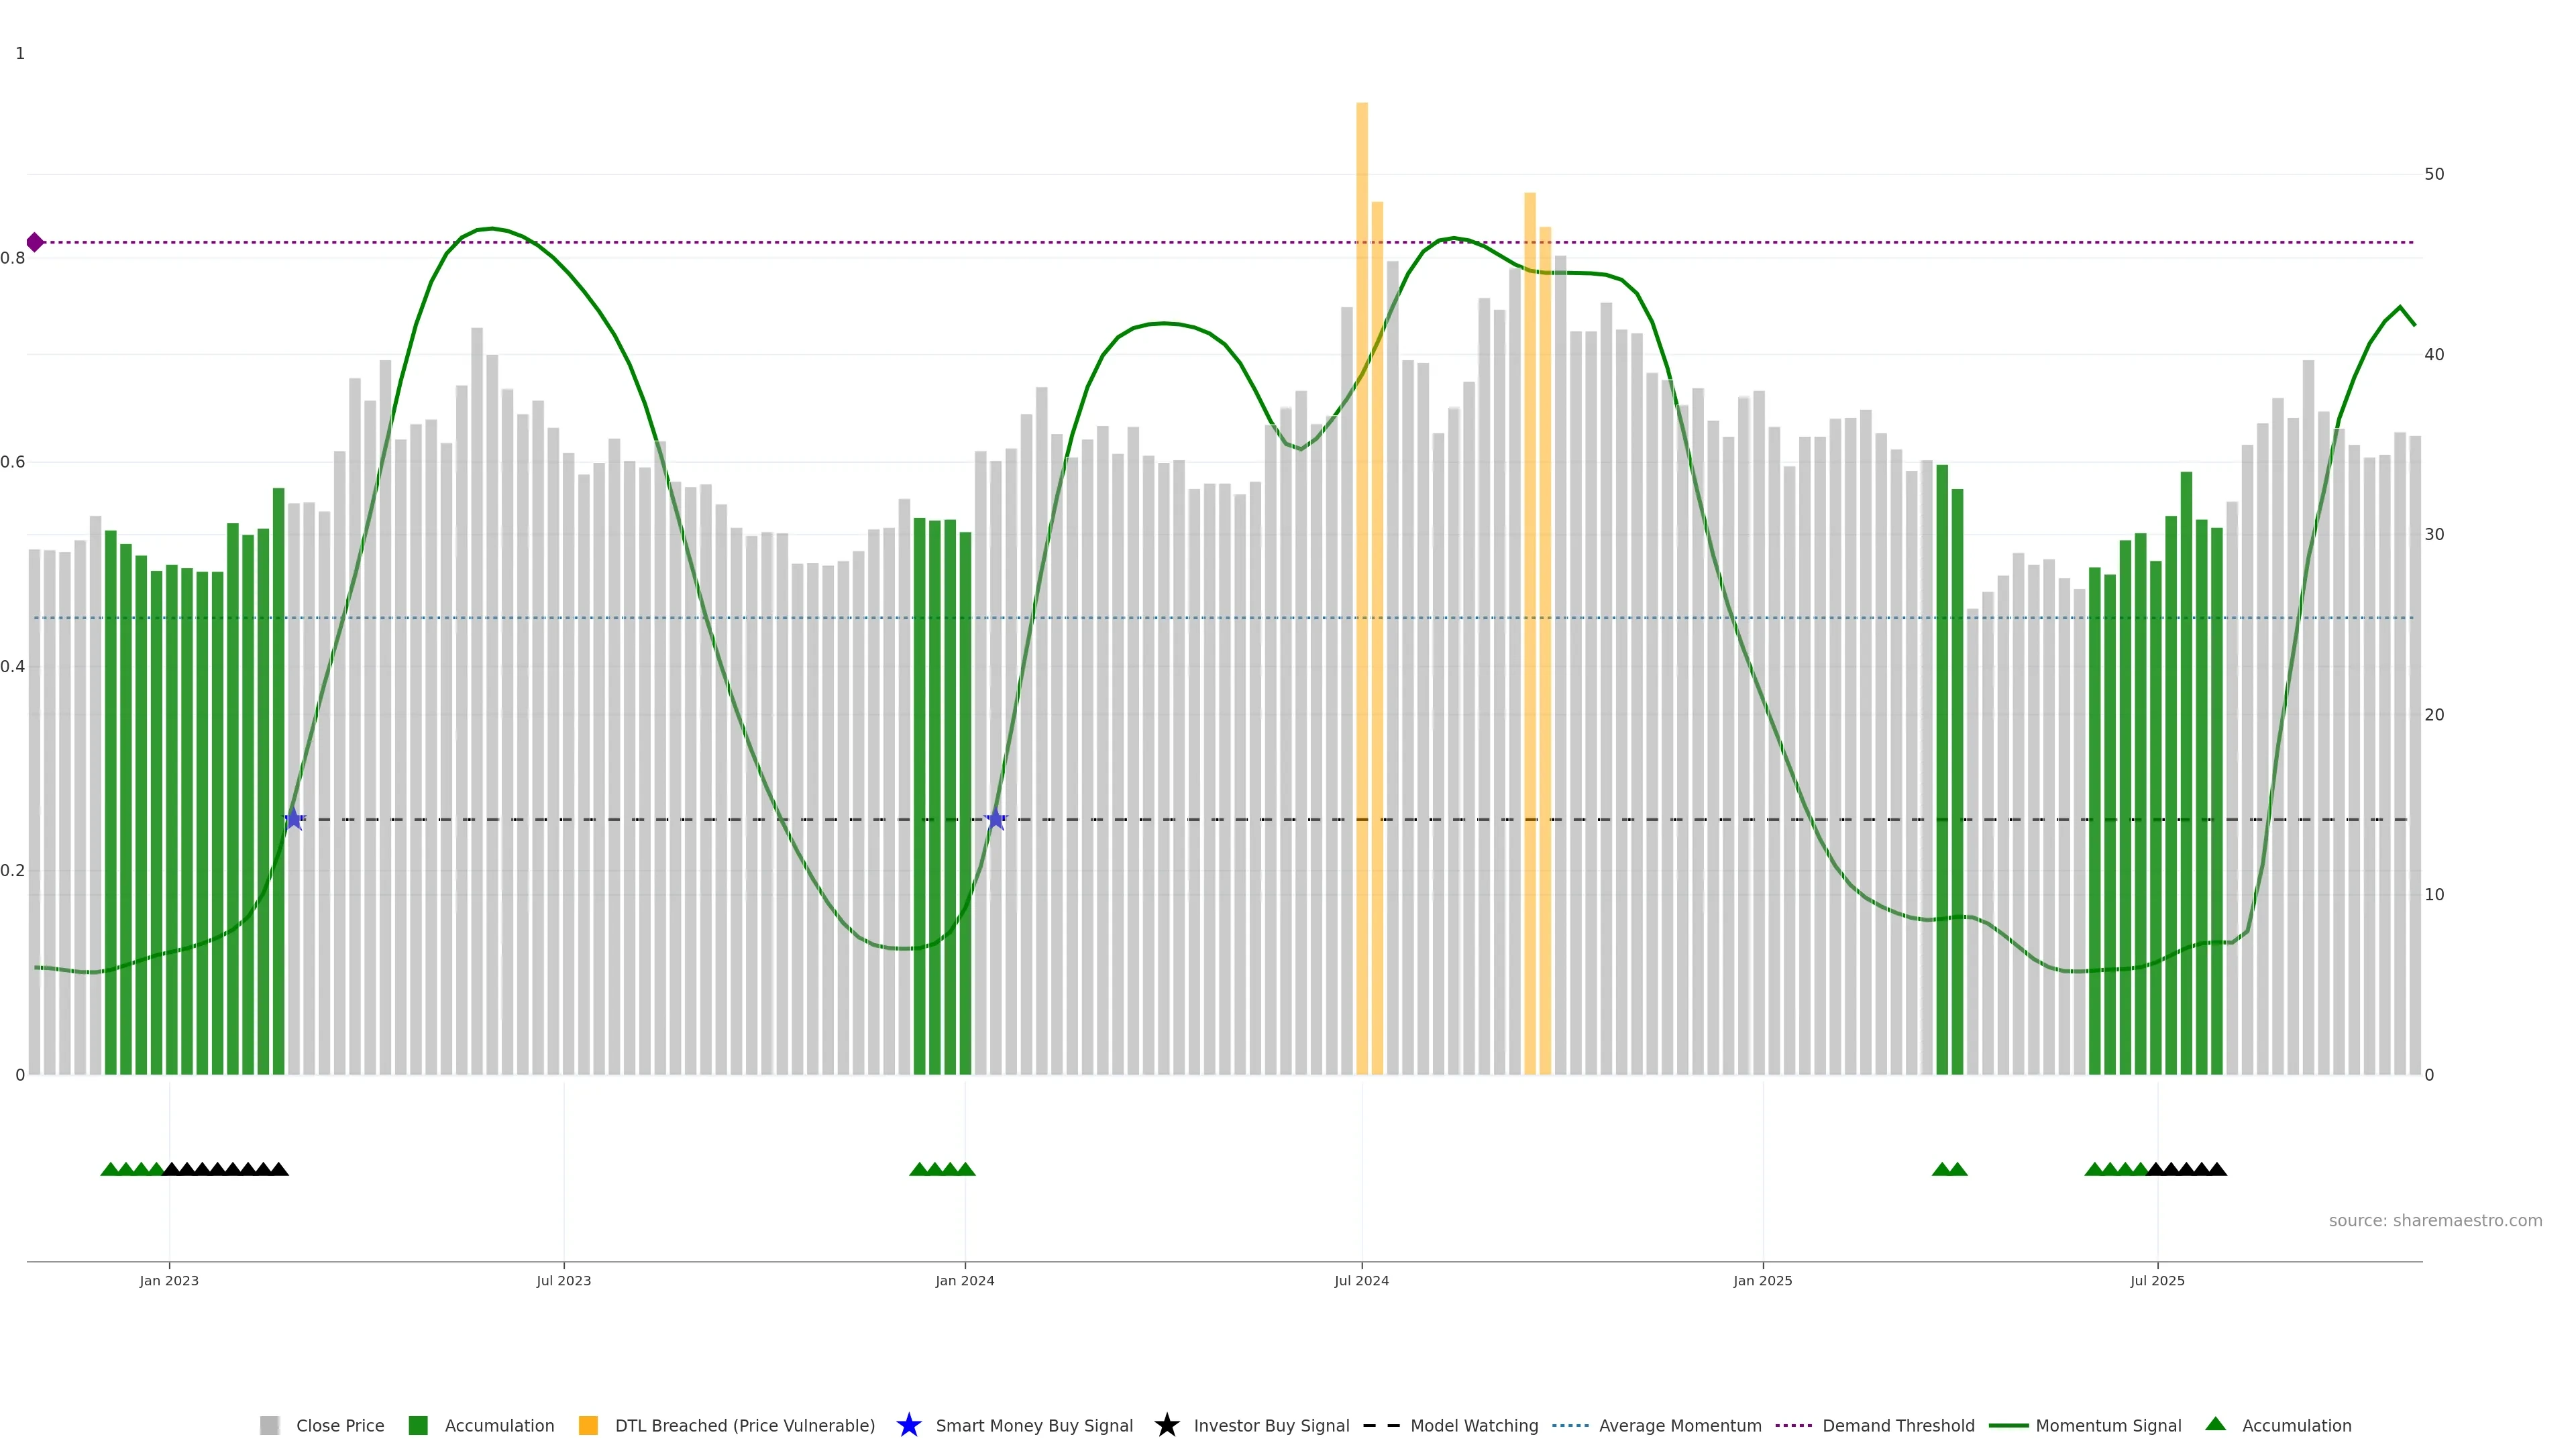Click the blue star marker near January 2024
Viewport: 2576px width, 1449px height.
point(995,819)
